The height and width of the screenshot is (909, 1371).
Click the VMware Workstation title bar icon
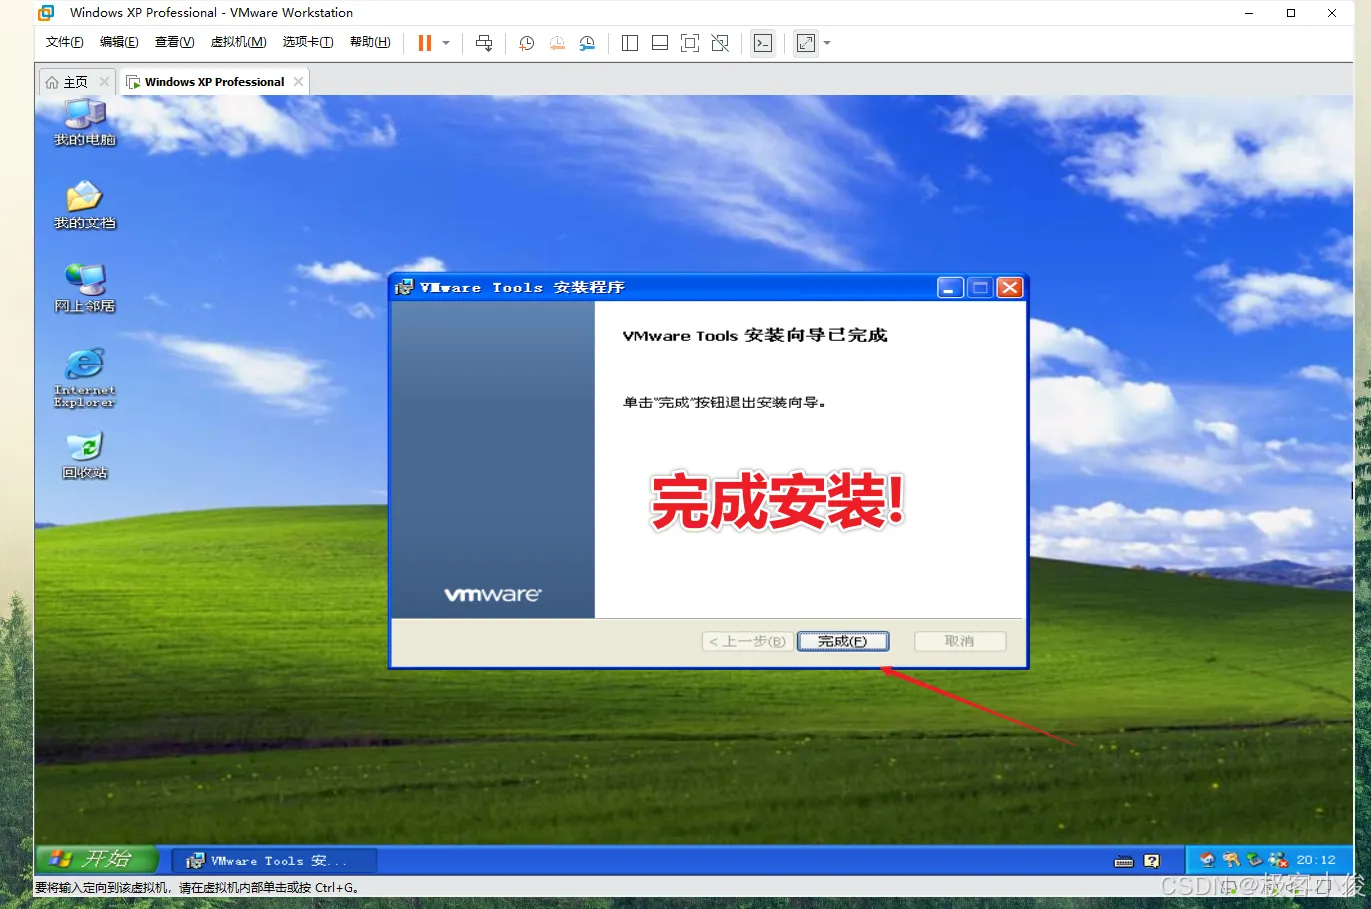(x=46, y=13)
